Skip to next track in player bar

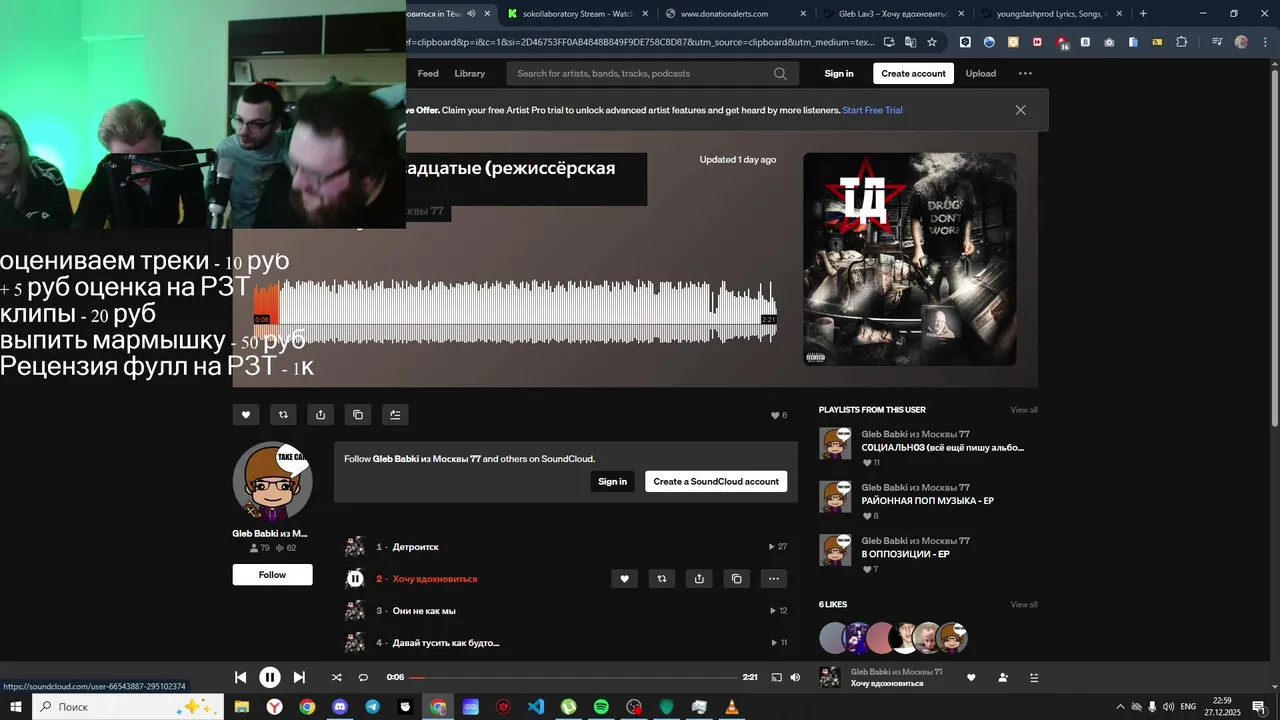tap(299, 677)
